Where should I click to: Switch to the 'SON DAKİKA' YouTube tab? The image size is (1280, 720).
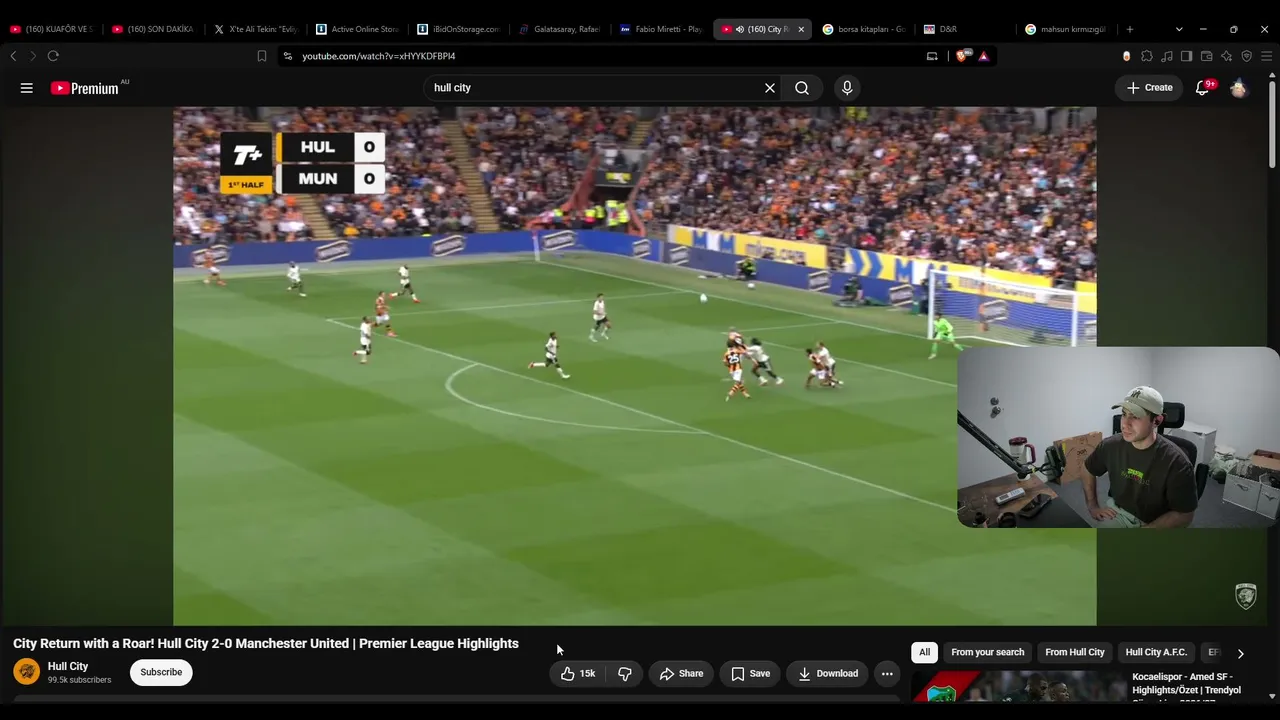coord(153,29)
